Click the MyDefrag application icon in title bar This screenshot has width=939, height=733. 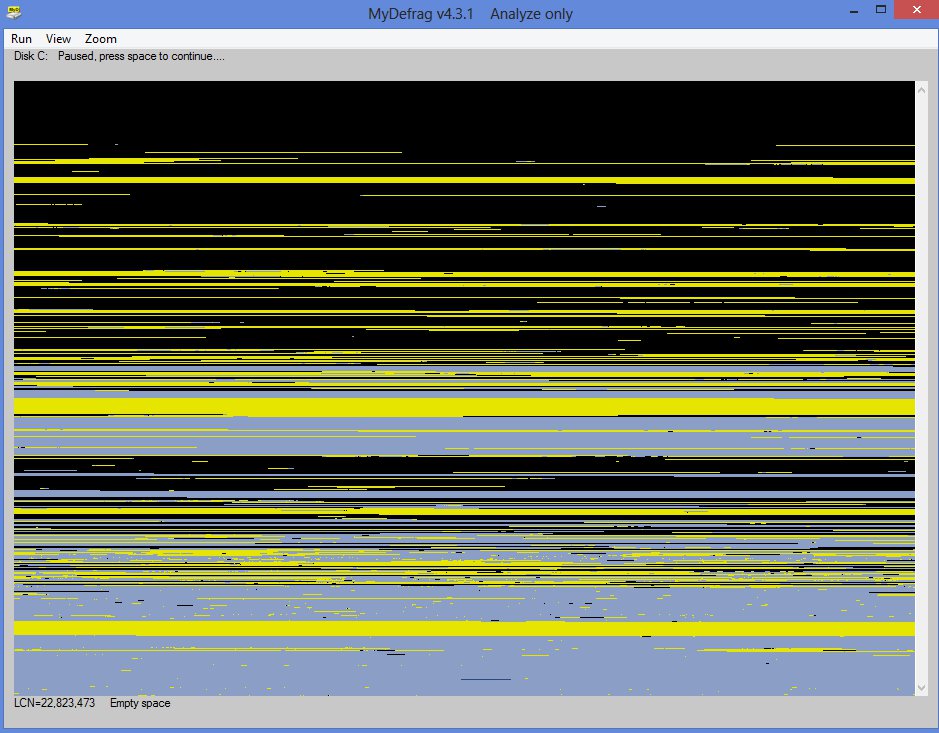14,12
